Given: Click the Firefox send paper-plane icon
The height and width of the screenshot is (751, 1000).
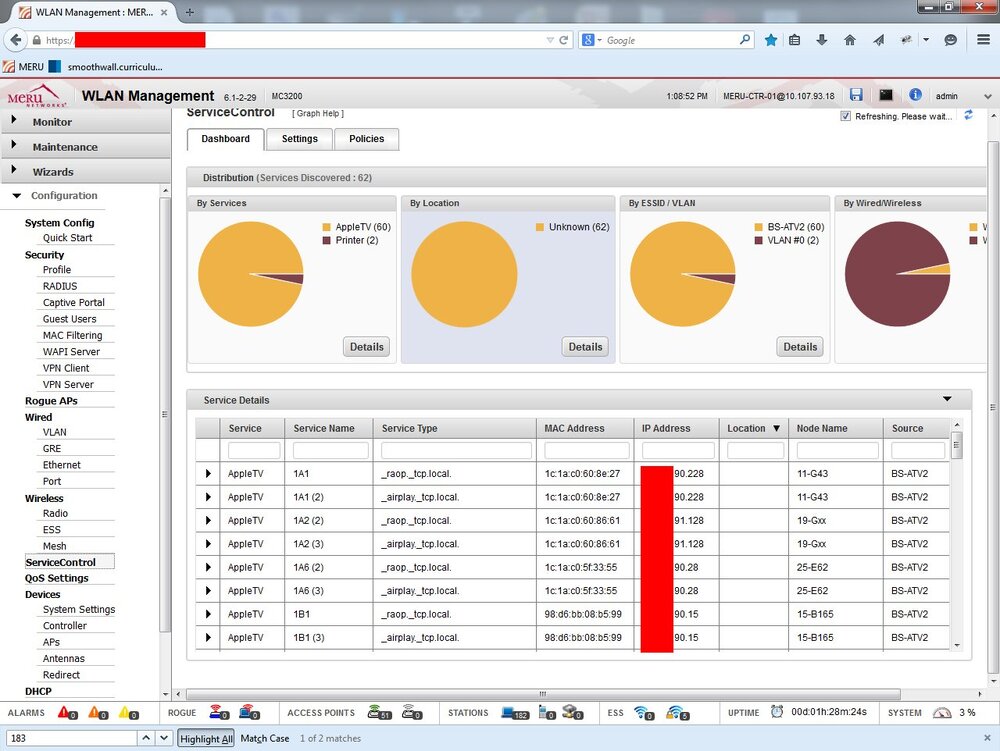Looking at the screenshot, I should pyautogui.click(x=878, y=40).
